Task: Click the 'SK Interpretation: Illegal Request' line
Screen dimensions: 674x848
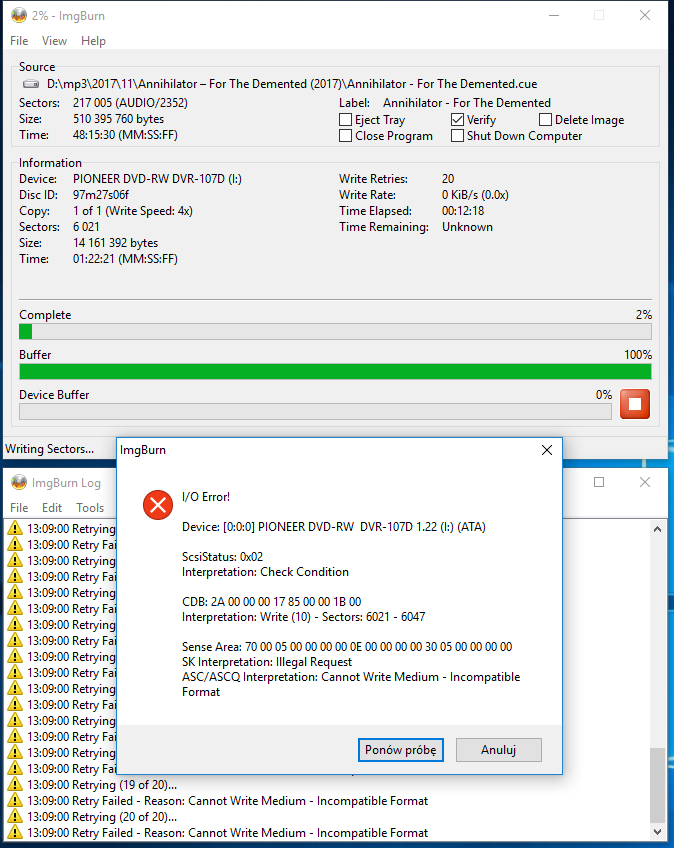Action: point(267,662)
